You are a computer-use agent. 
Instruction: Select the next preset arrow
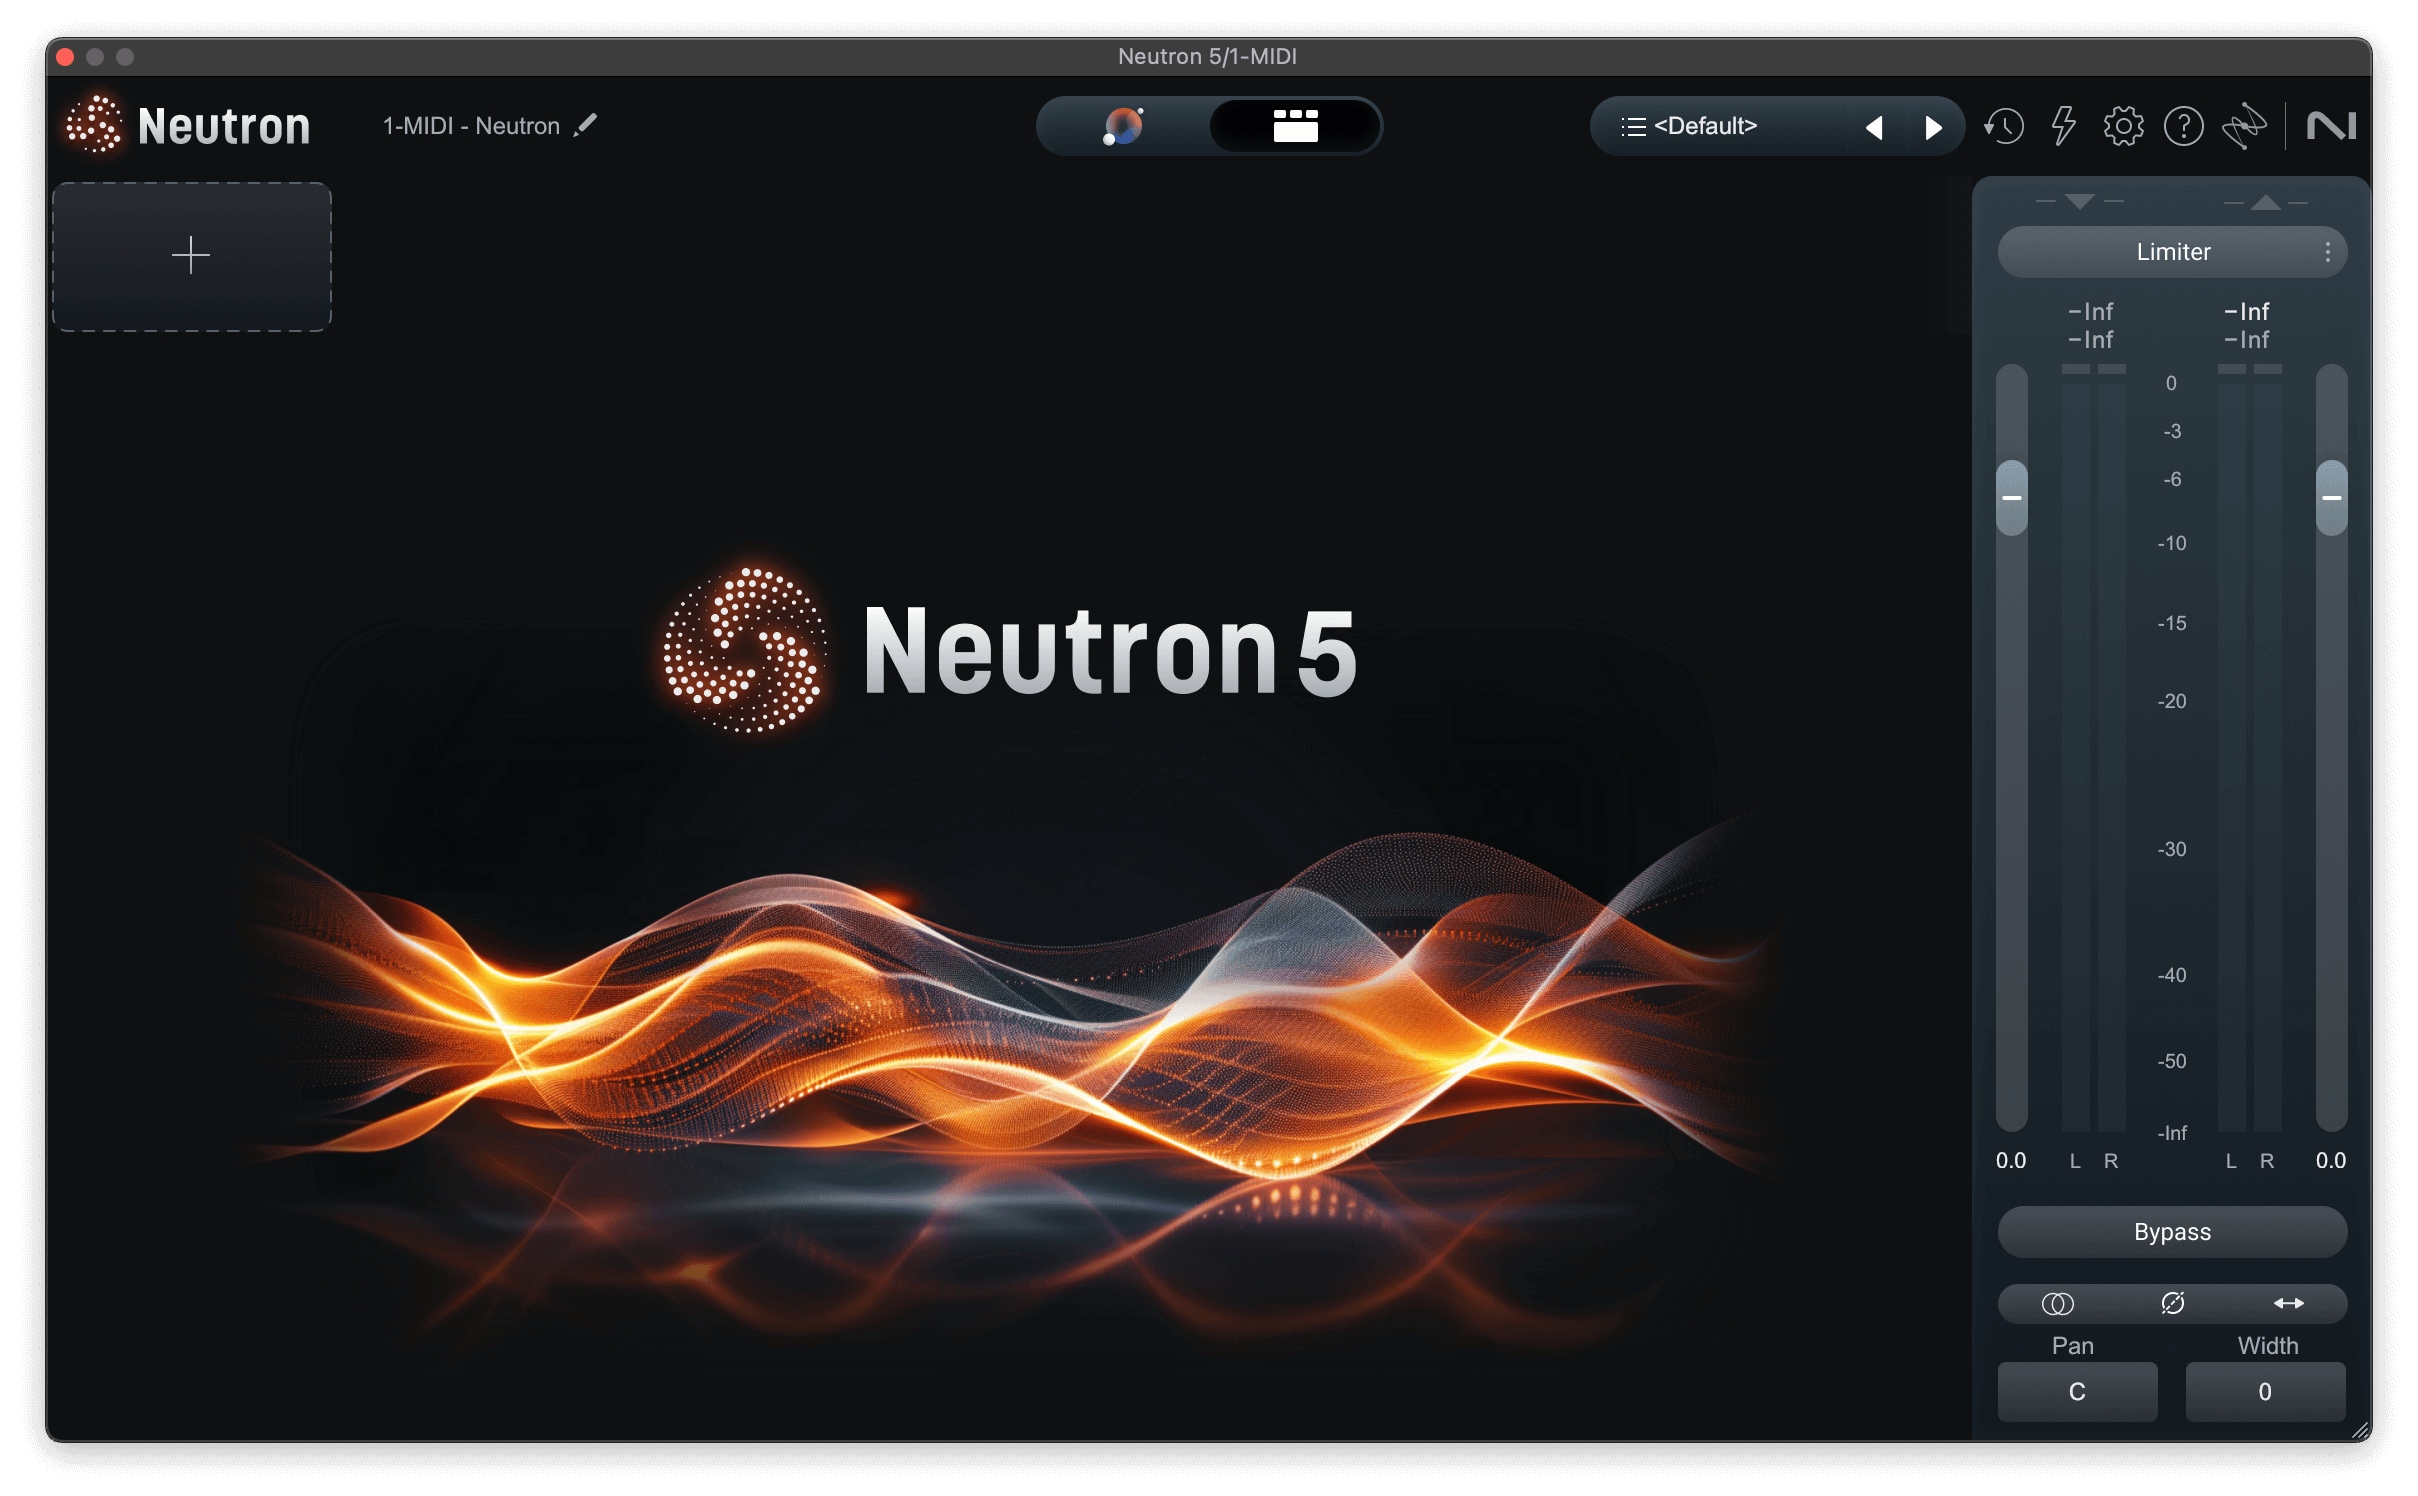[1933, 127]
